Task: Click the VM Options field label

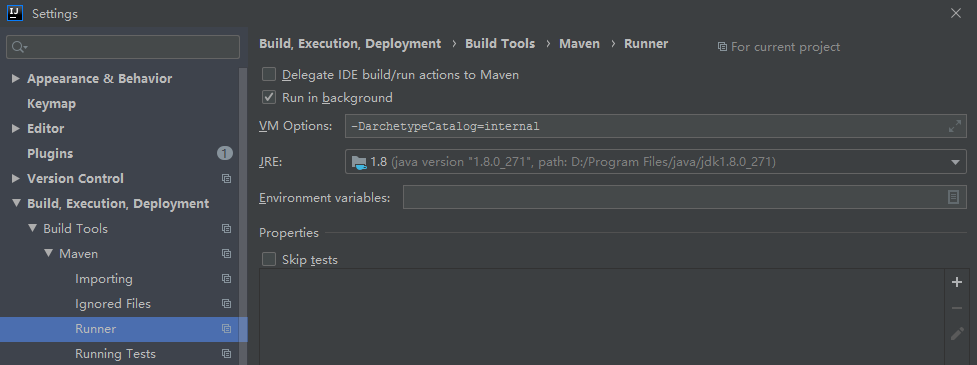Action: point(295,126)
